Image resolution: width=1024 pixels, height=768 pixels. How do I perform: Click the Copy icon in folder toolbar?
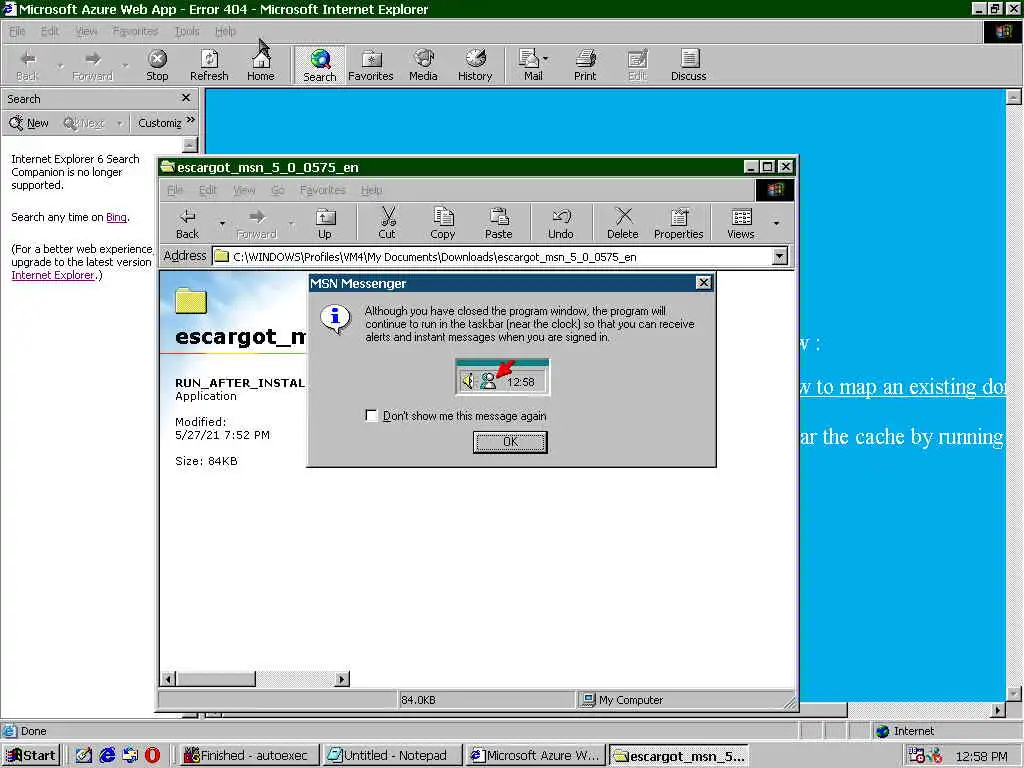443,223
